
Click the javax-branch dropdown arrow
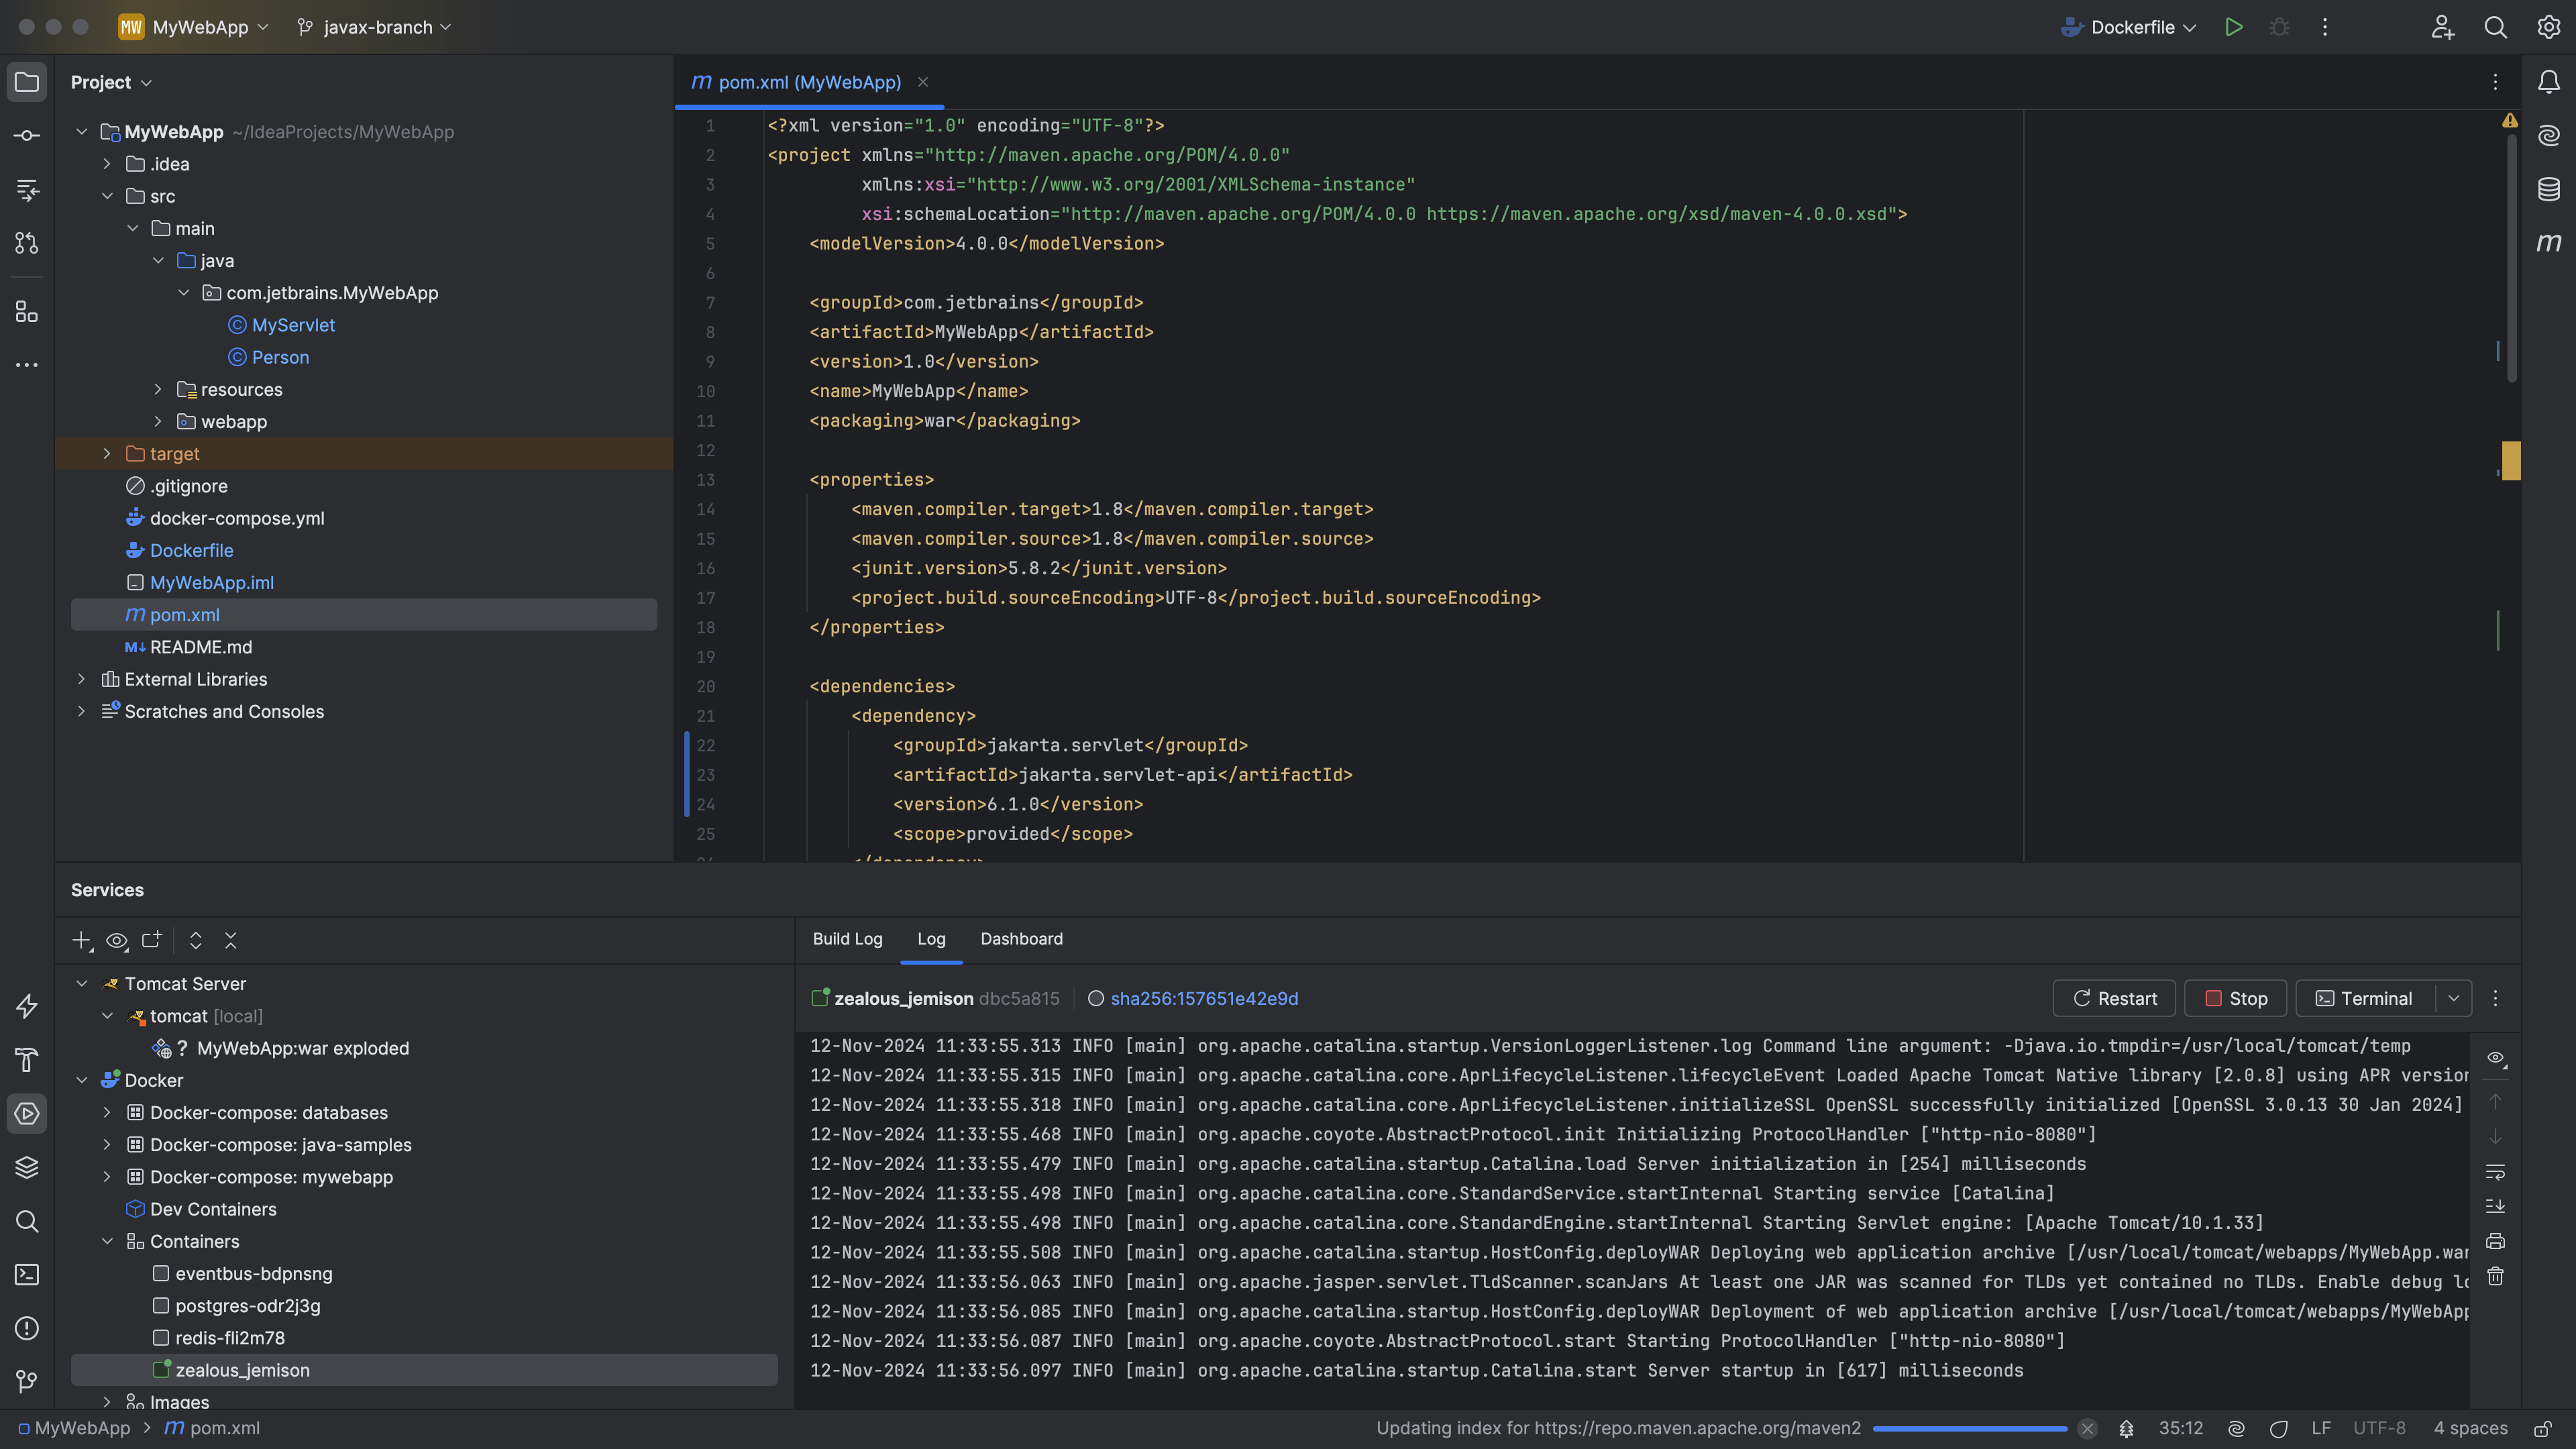[447, 27]
